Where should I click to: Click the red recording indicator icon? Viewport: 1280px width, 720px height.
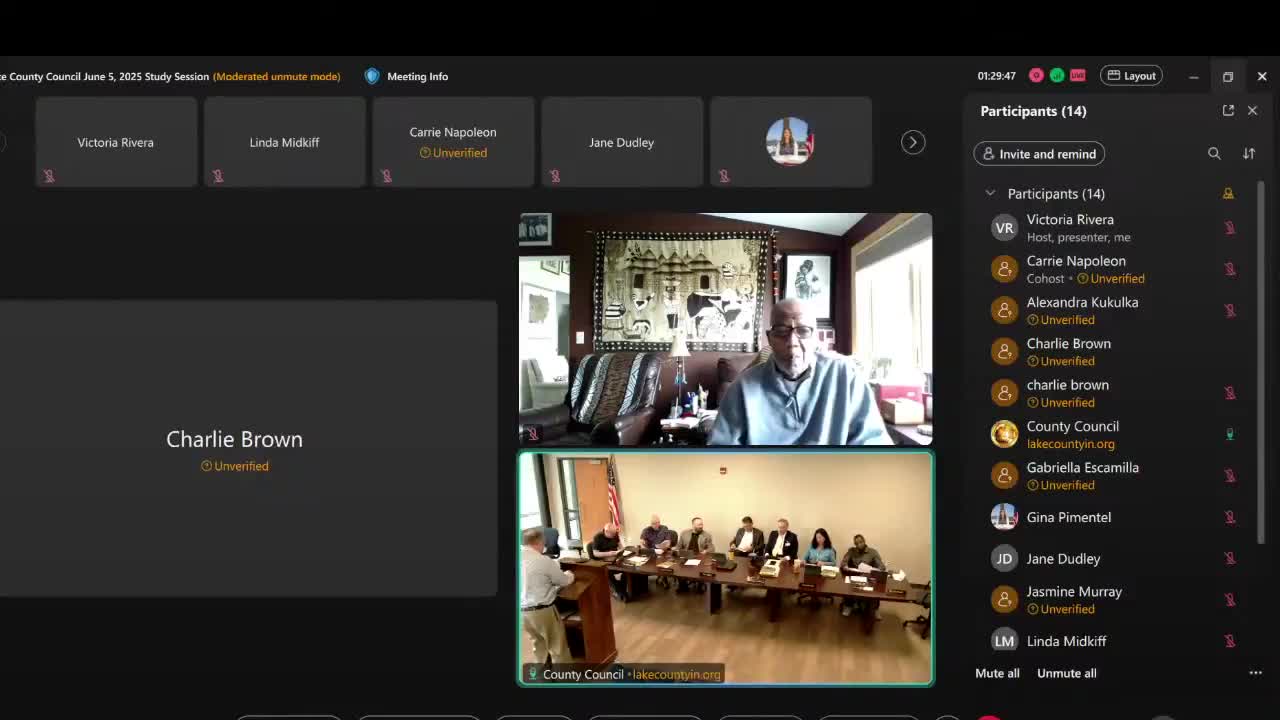(x=1036, y=76)
